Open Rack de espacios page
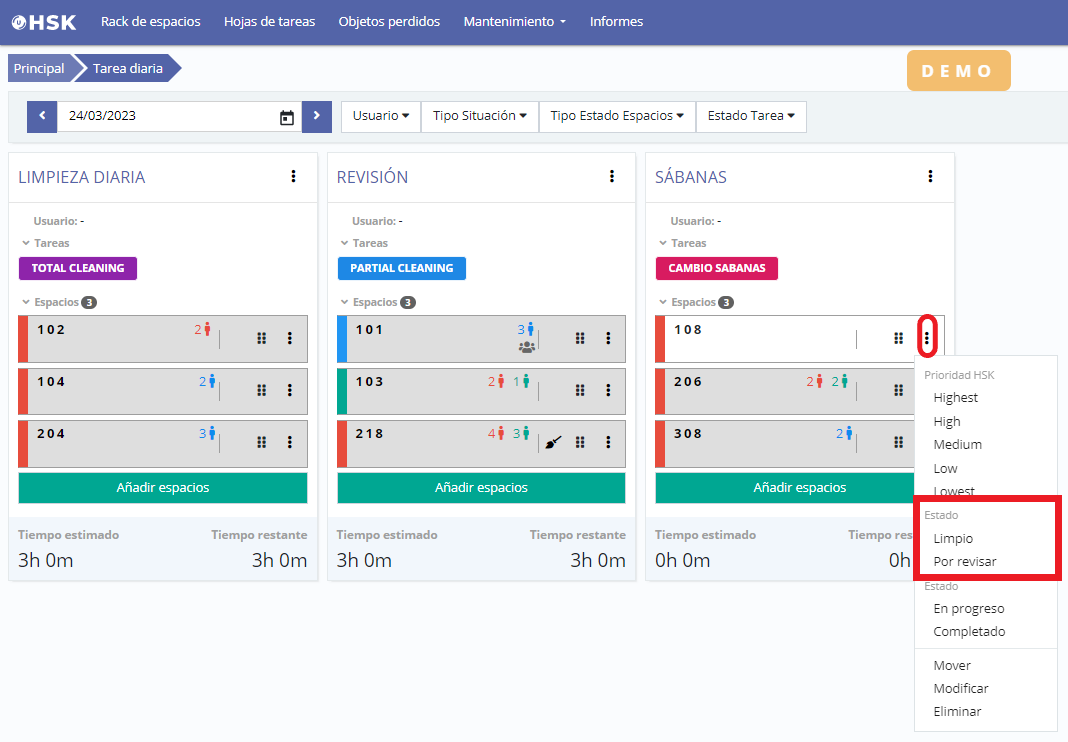1068x742 pixels. pos(150,21)
